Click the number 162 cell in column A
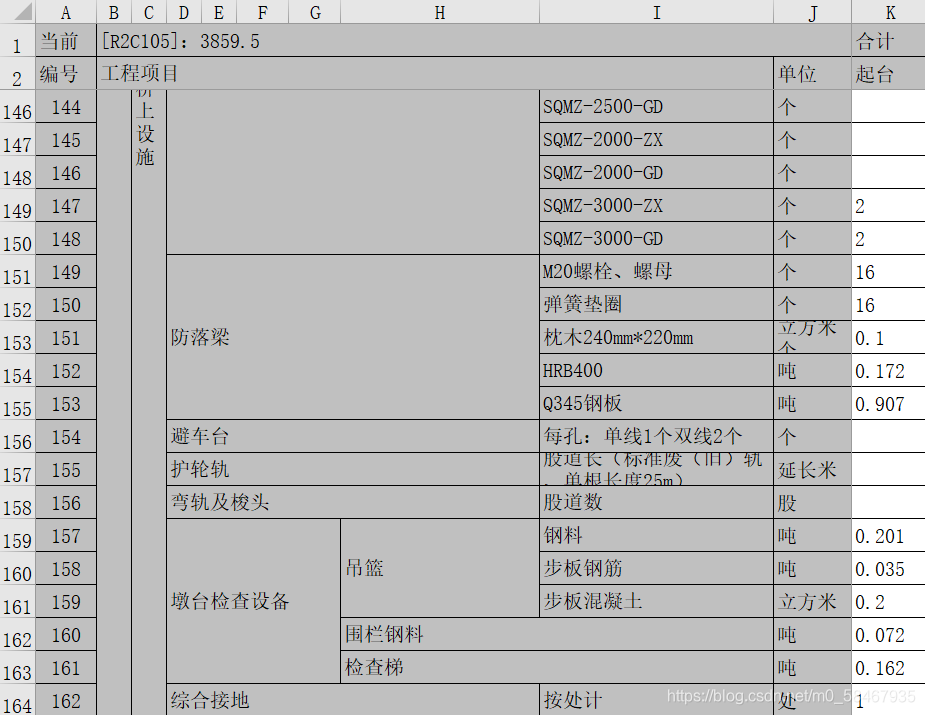Image resolution: width=925 pixels, height=715 pixels. click(x=66, y=700)
